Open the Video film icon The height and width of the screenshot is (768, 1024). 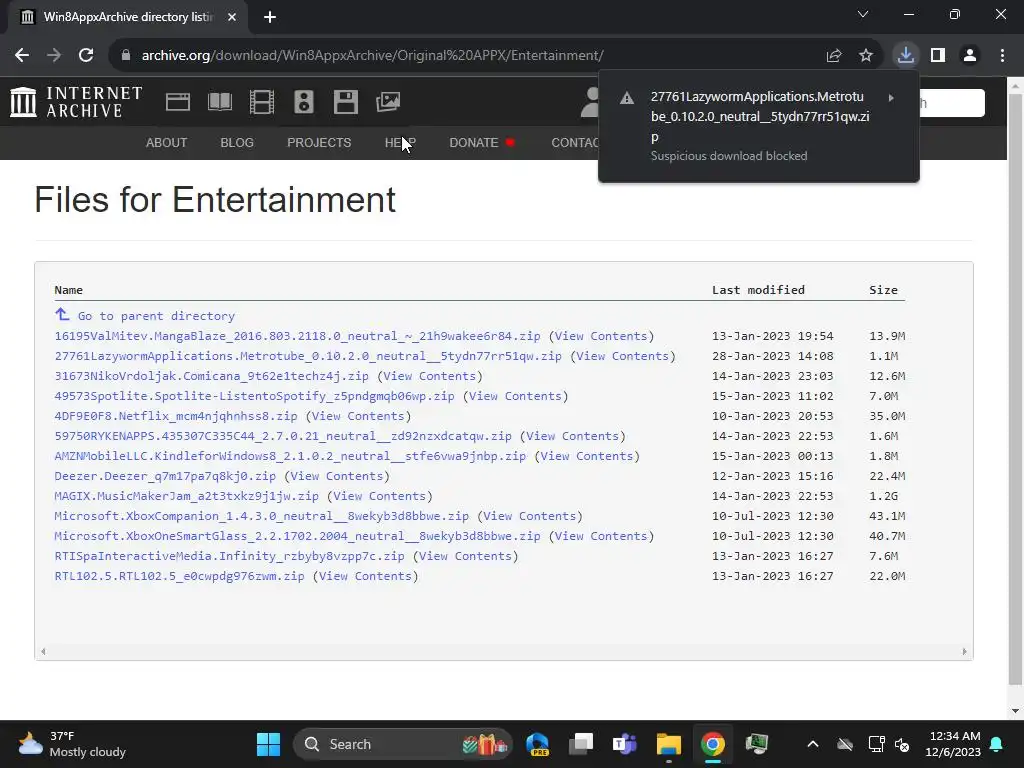(261, 102)
